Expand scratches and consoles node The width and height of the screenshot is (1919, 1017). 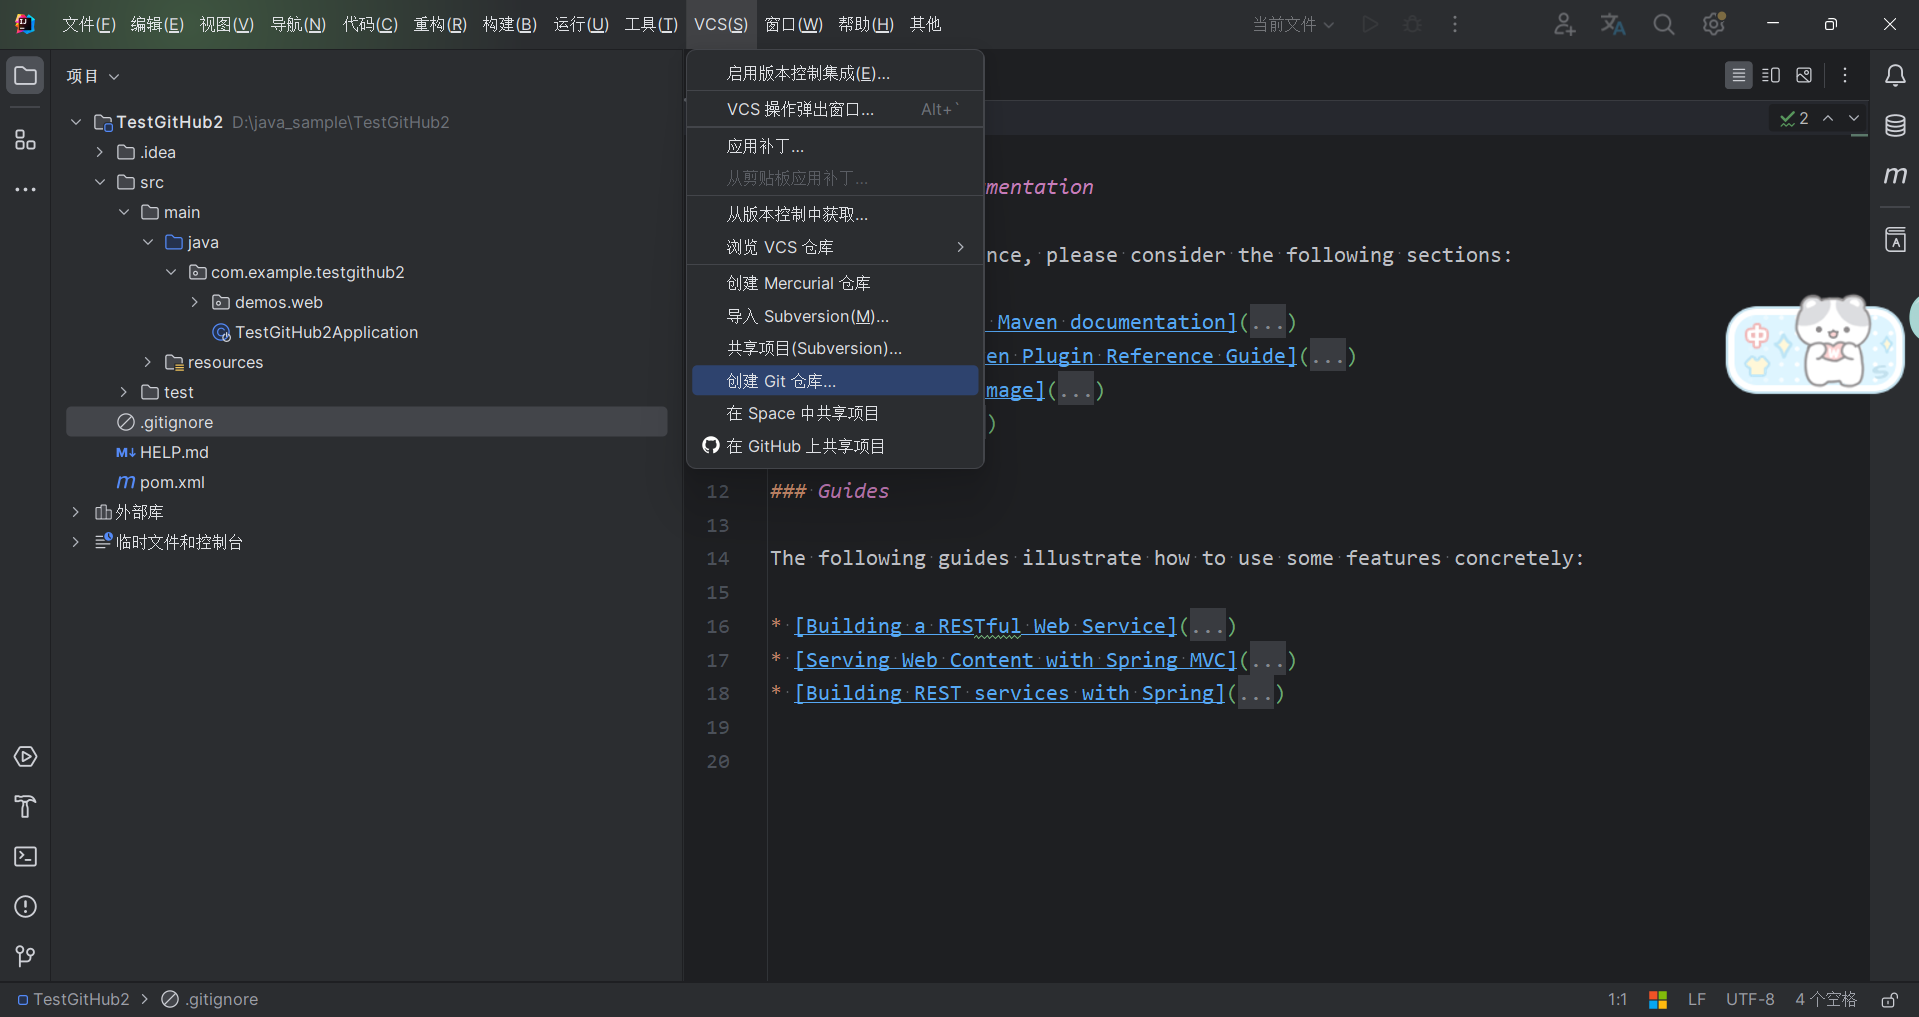76,542
